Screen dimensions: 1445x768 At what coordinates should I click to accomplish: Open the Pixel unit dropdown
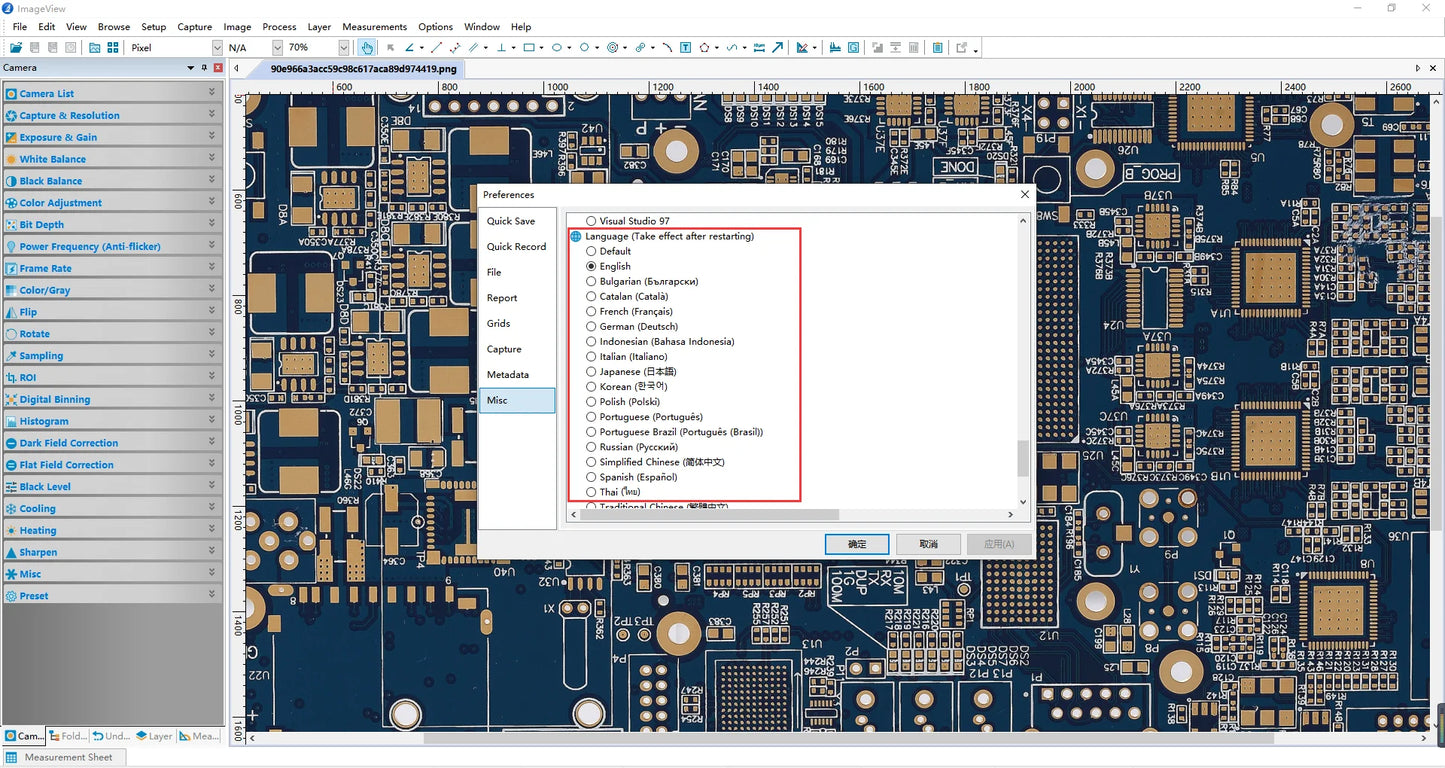pos(217,47)
